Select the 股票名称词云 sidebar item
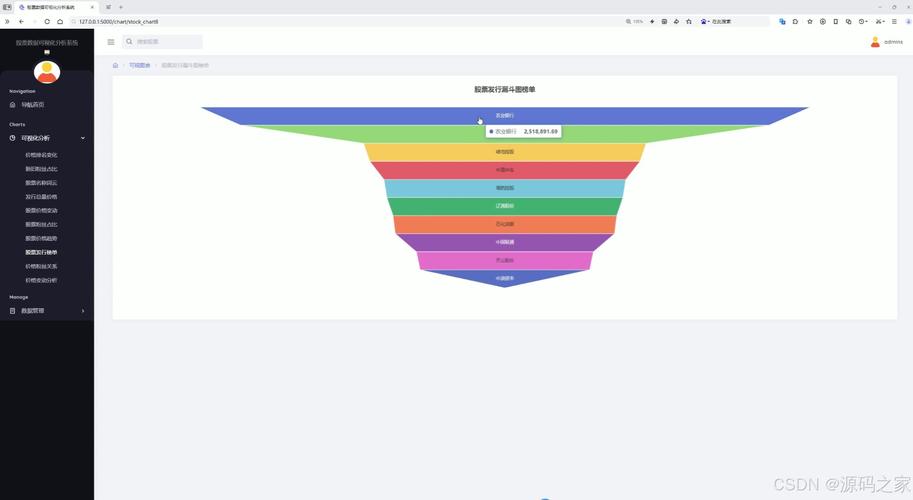This screenshot has width=913, height=500. 41,183
